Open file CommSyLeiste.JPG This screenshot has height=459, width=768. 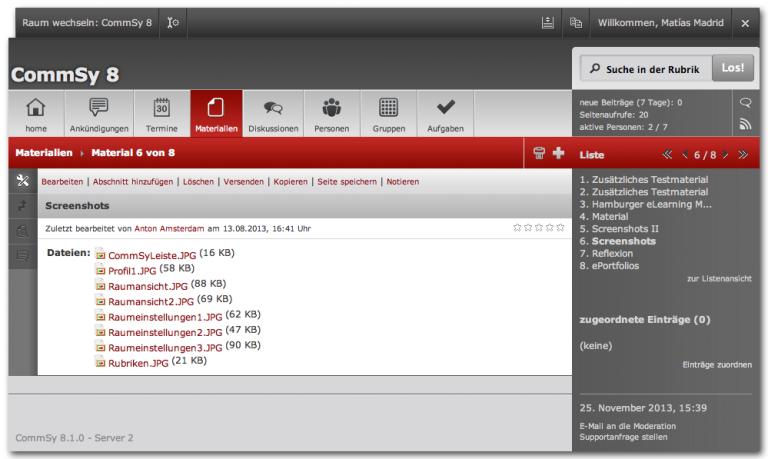(152, 255)
